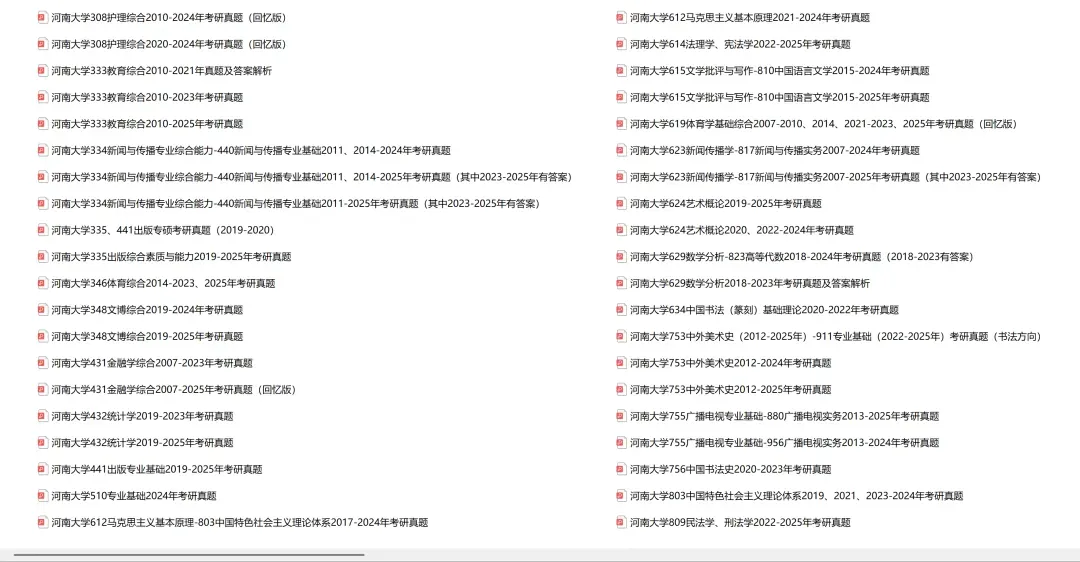1080x562 pixels.
Task: Click PDF icon of 624艺术概论2019-2025年考研真题
Action: 621,203
